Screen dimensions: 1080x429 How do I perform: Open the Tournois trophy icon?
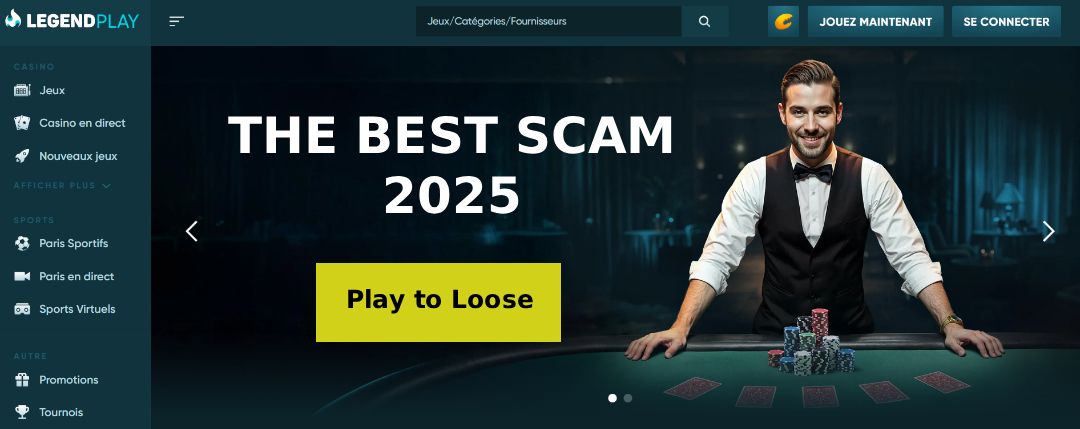(22, 412)
